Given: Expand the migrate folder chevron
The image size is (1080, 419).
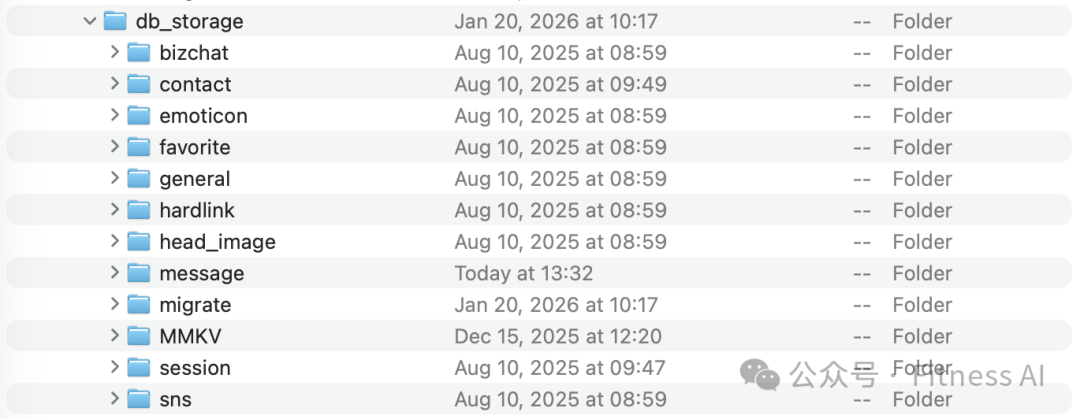Looking at the screenshot, I should pos(115,305).
